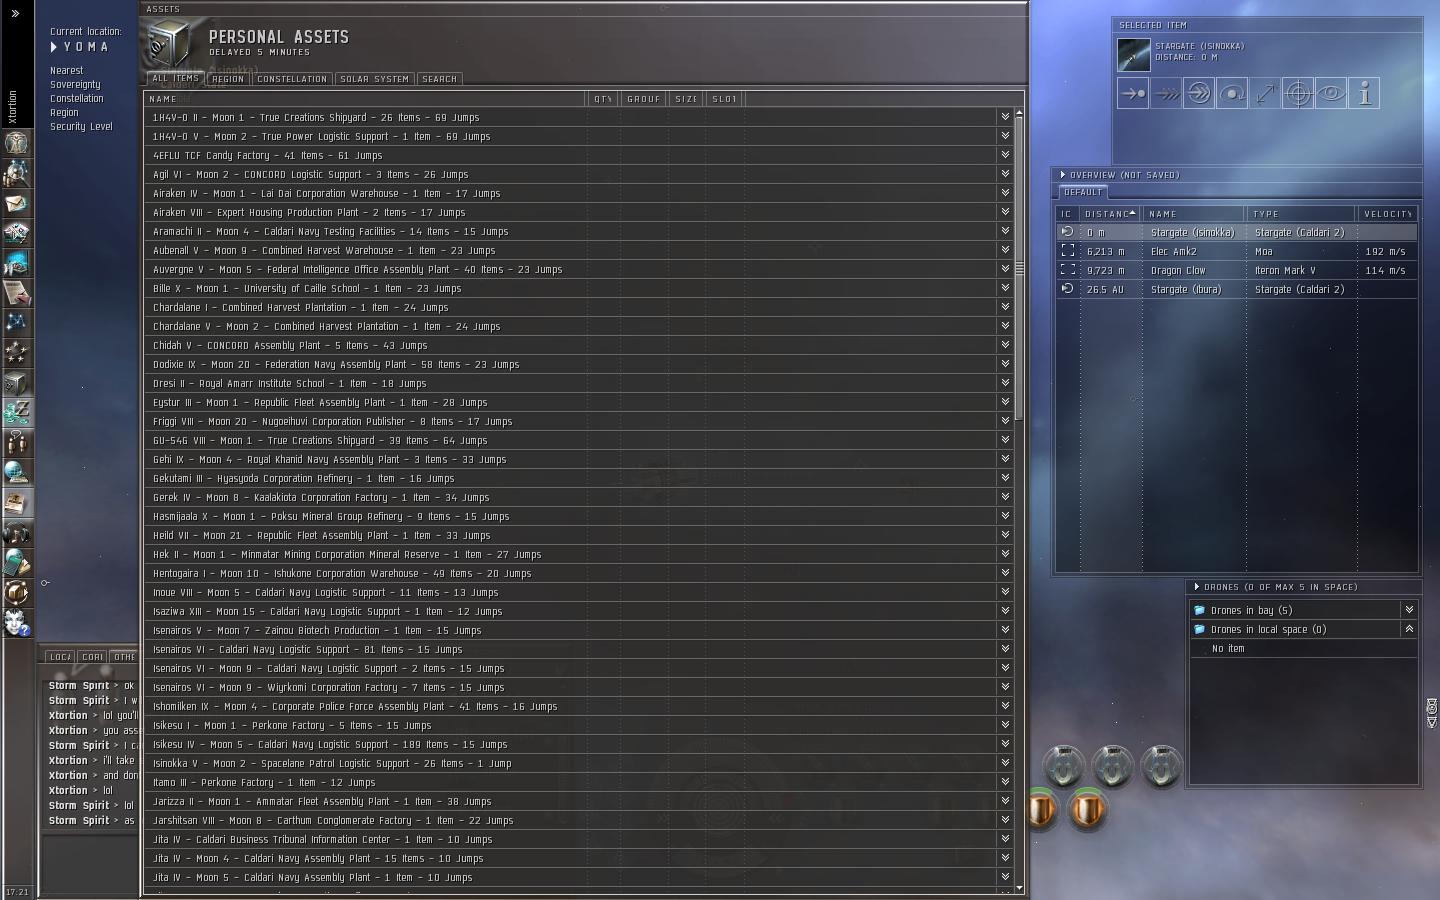Viewport: 1440px width, 900px height.
Task: Sort assets by the Qty column header
Action: 602,99
